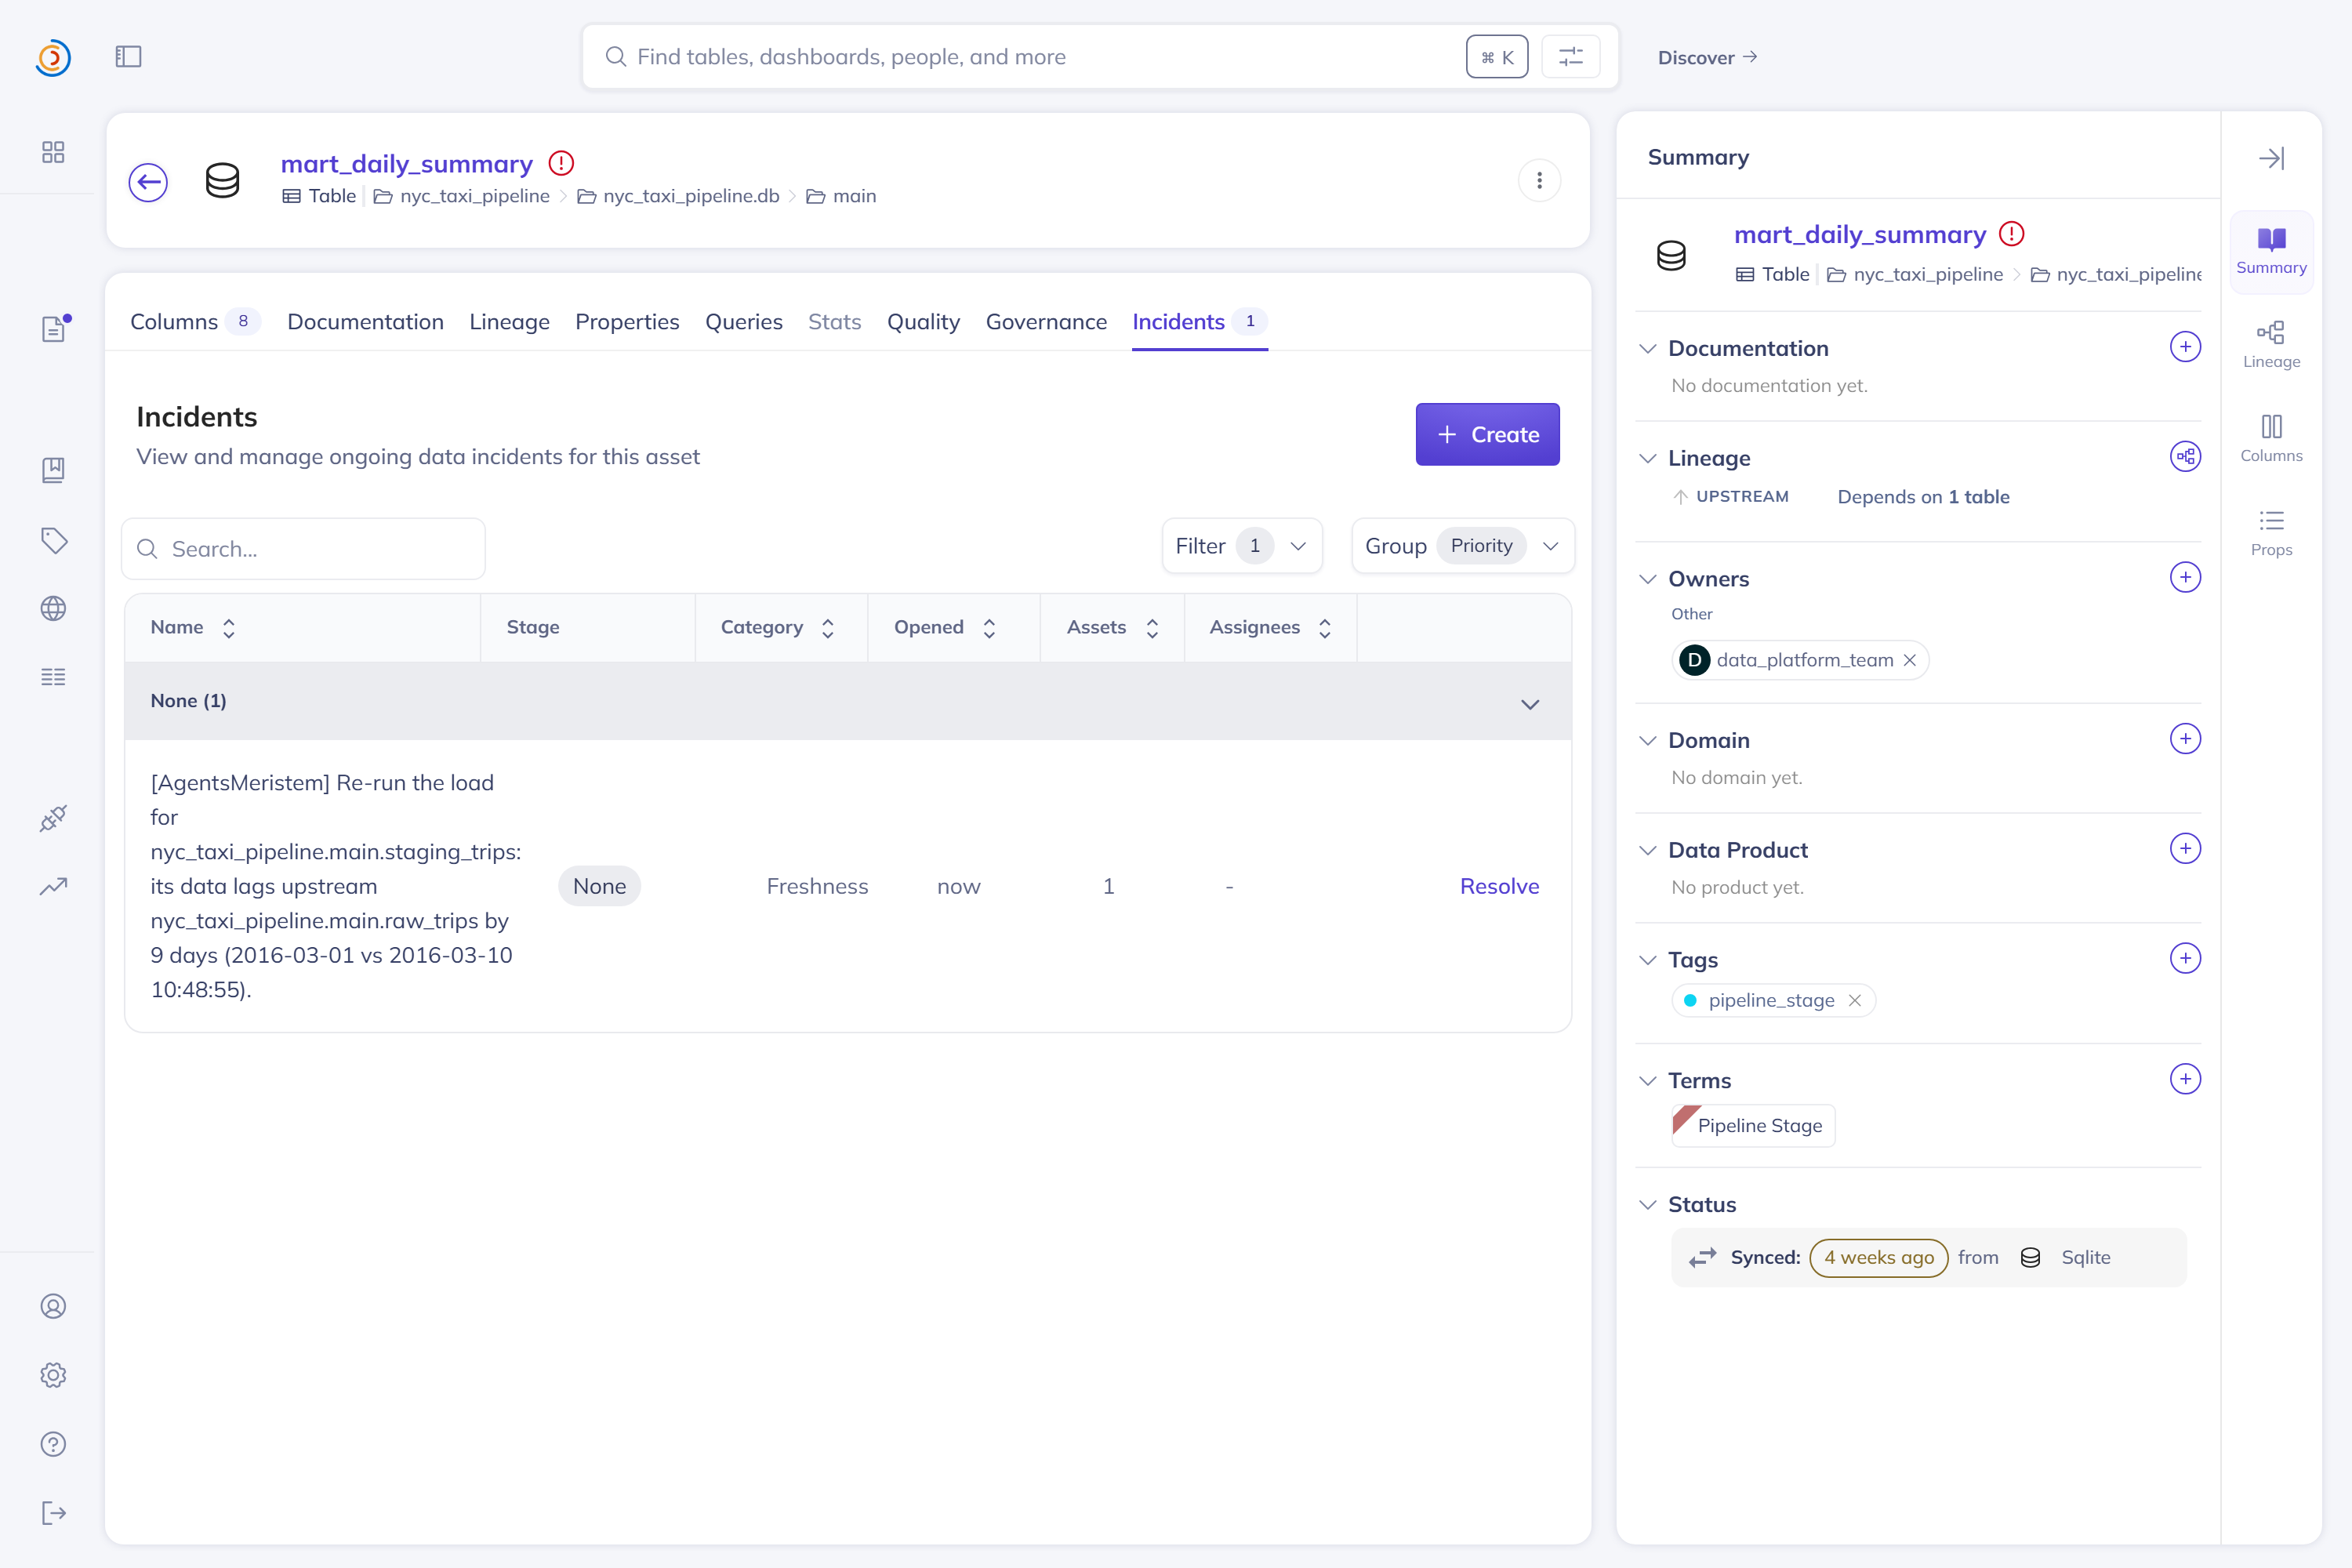
Task: Sort incidents by Name column
Action: [x=229, y=628]
